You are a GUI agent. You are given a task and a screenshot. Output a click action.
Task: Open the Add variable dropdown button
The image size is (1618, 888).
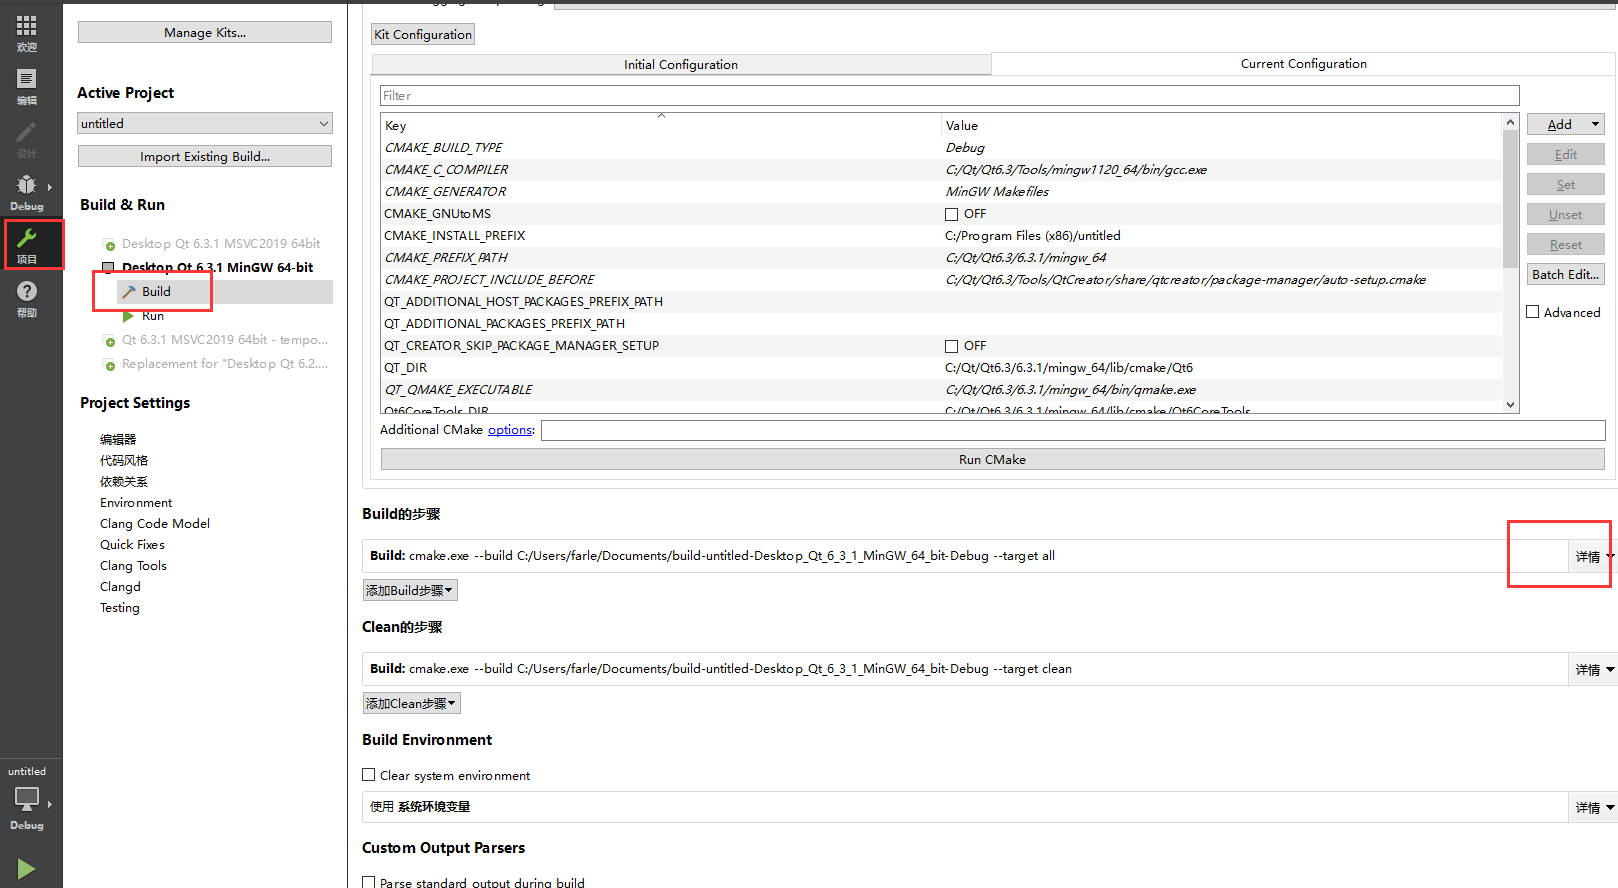point(1565,124)
